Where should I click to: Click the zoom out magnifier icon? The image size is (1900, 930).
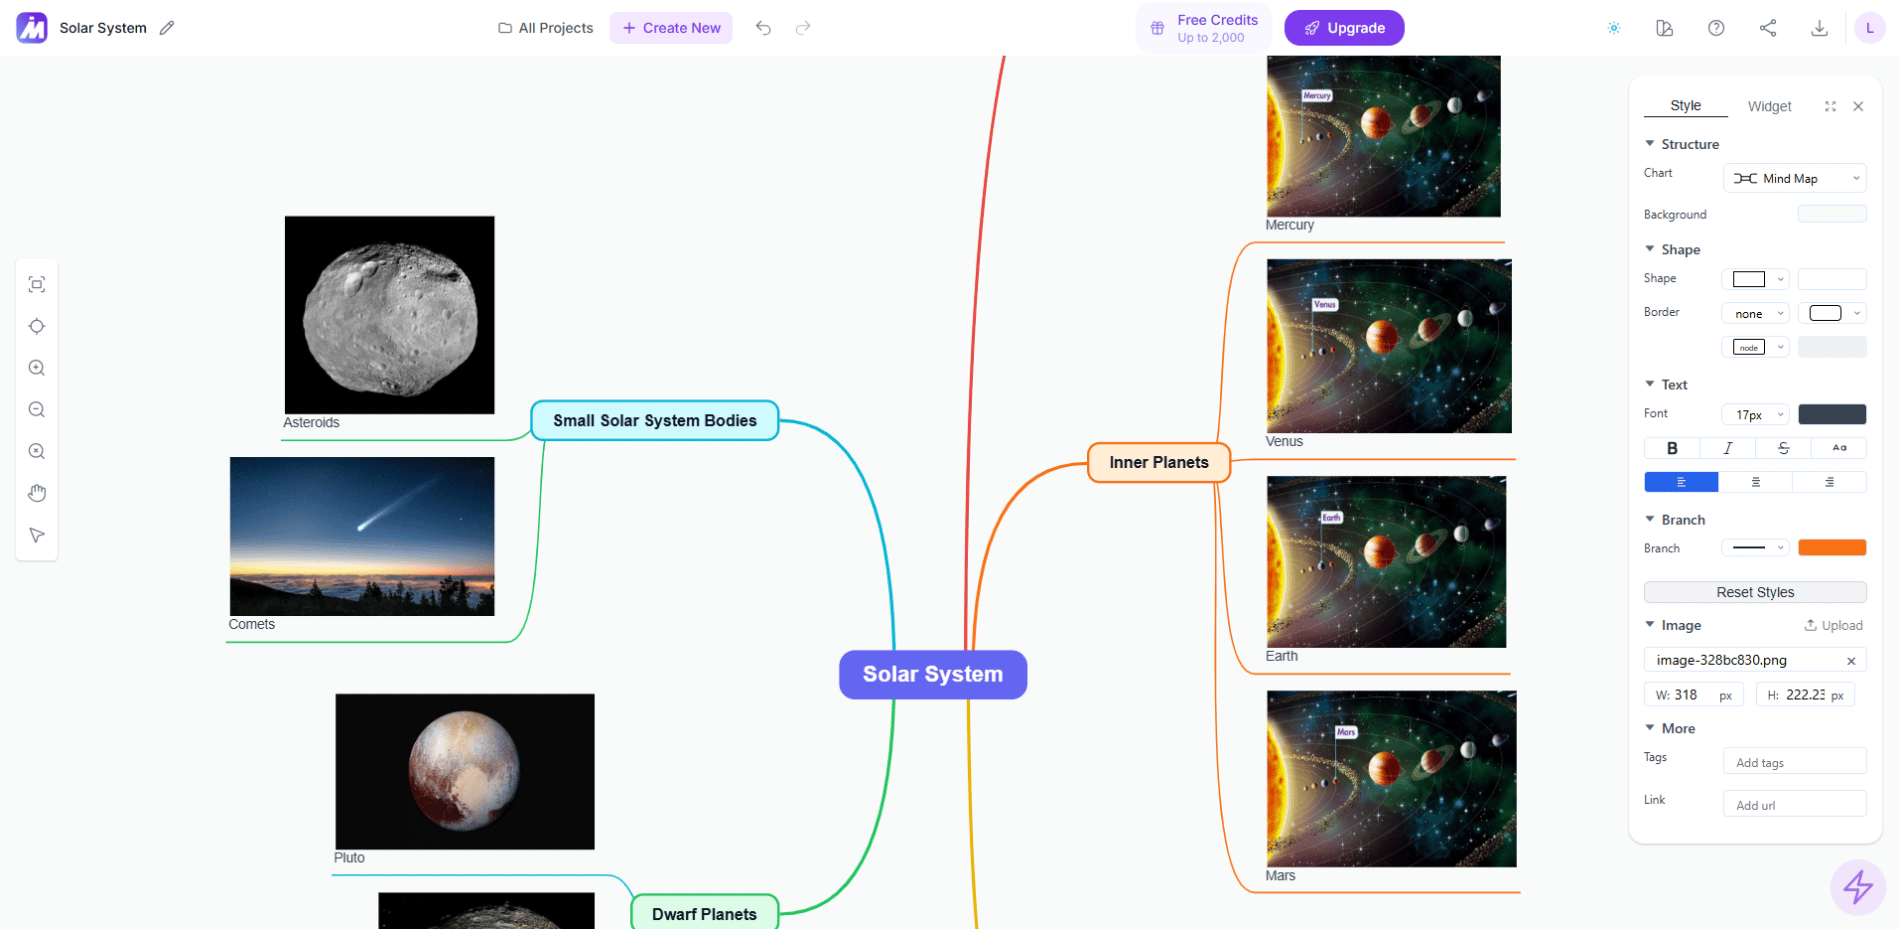(37, 410)
